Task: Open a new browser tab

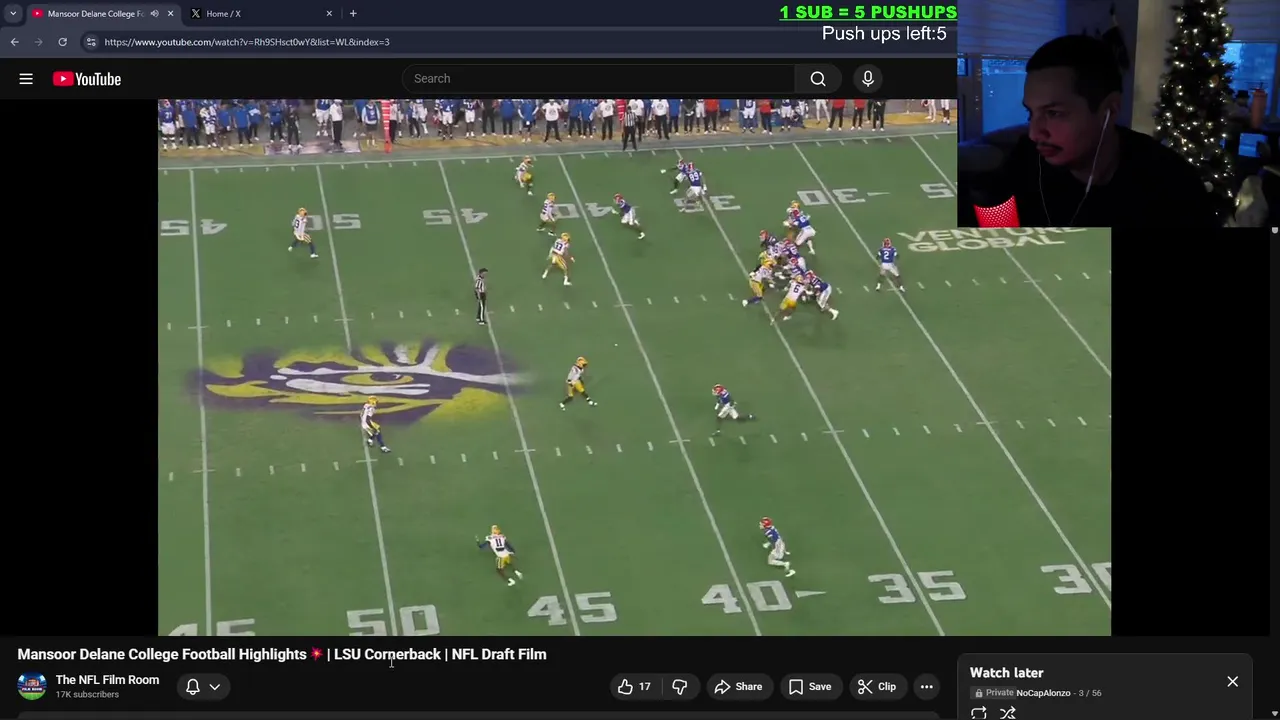Action: pyautogui.click(x=353, y=14)
